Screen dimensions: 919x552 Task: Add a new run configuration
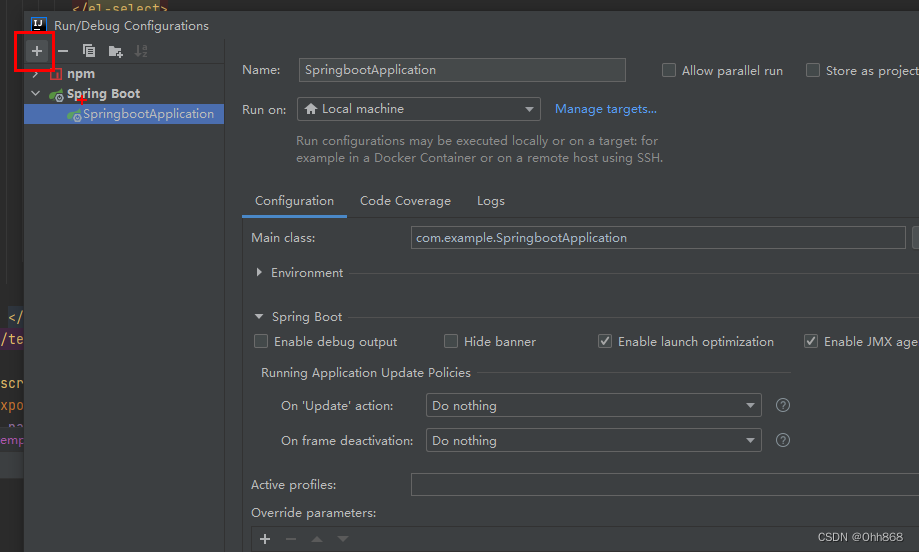coord(37,51)
